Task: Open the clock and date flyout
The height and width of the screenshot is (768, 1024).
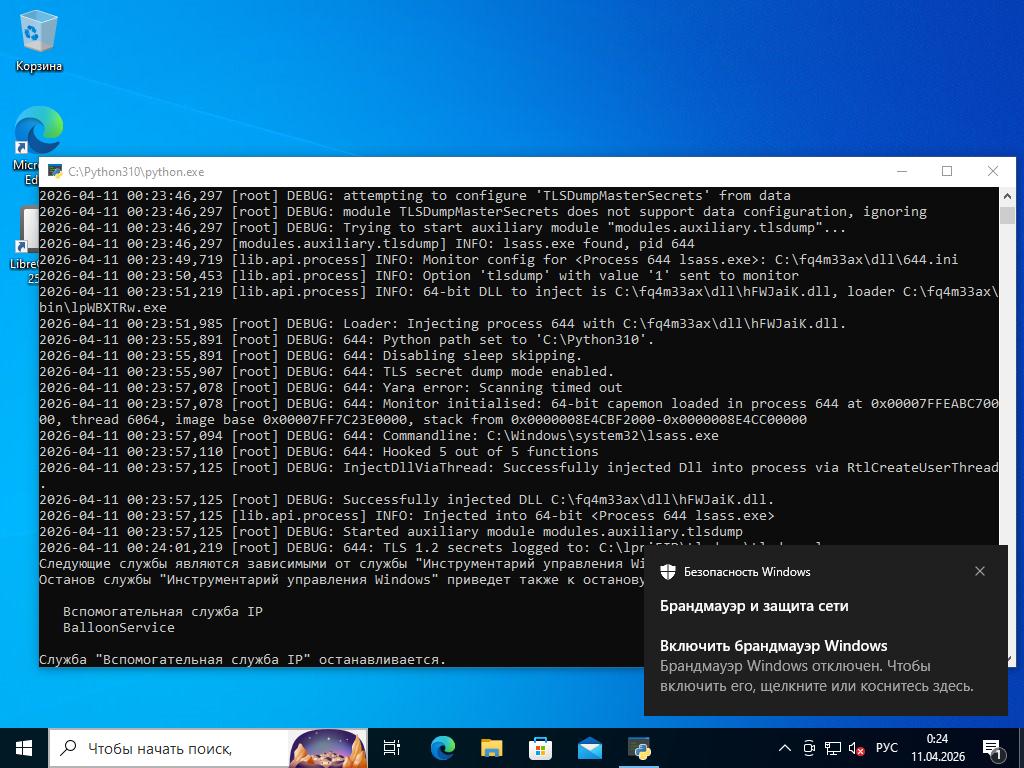Action: pyautogui.click(x=937, y=747)
